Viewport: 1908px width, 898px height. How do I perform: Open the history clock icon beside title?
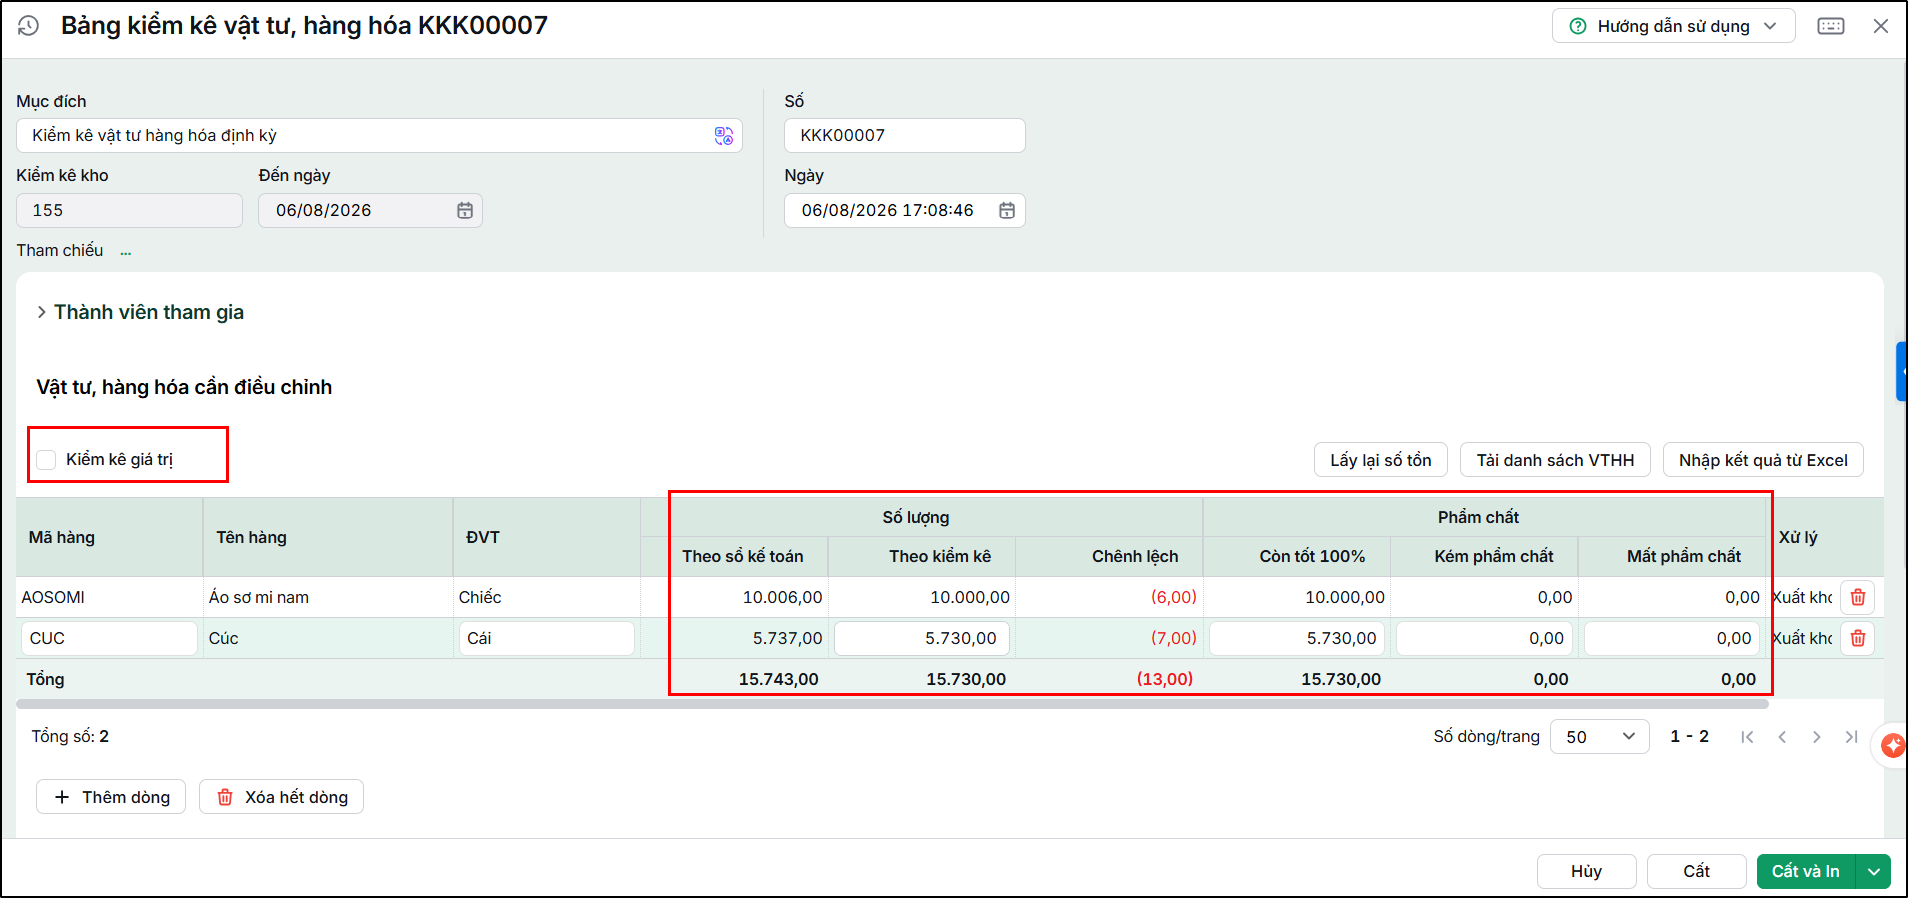pyautogui.click(x=28, y=26)
